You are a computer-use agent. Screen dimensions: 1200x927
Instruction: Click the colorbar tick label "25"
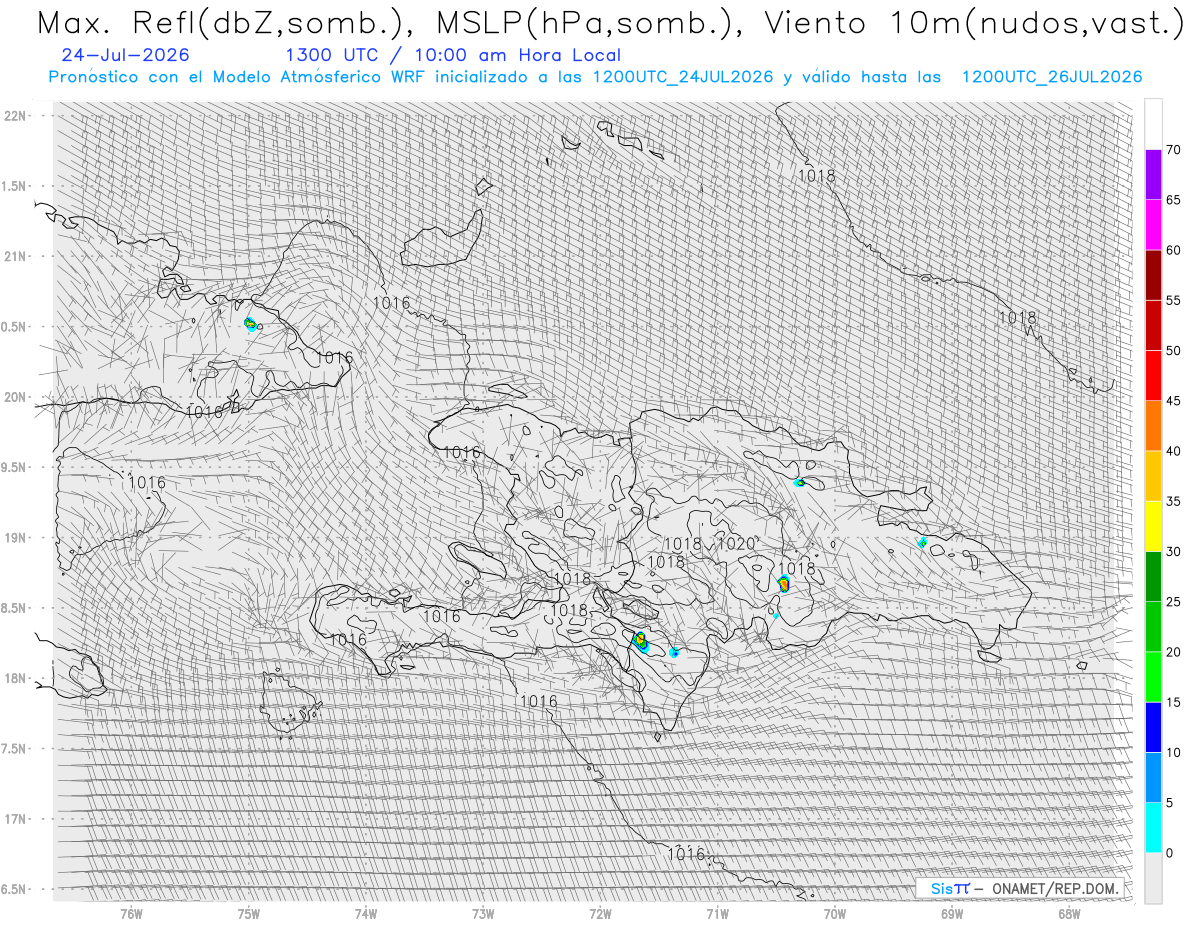pos(1173,601)
